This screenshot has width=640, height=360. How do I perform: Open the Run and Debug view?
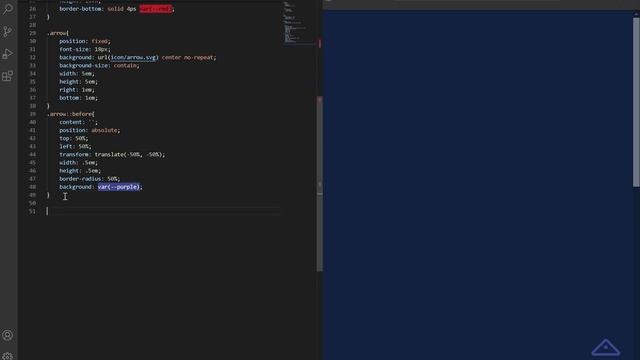point(8,54)
